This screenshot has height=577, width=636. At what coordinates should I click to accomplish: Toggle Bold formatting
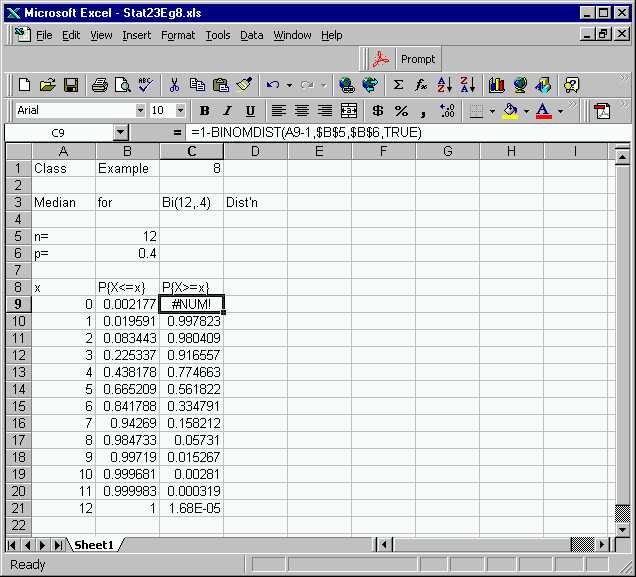205,111
